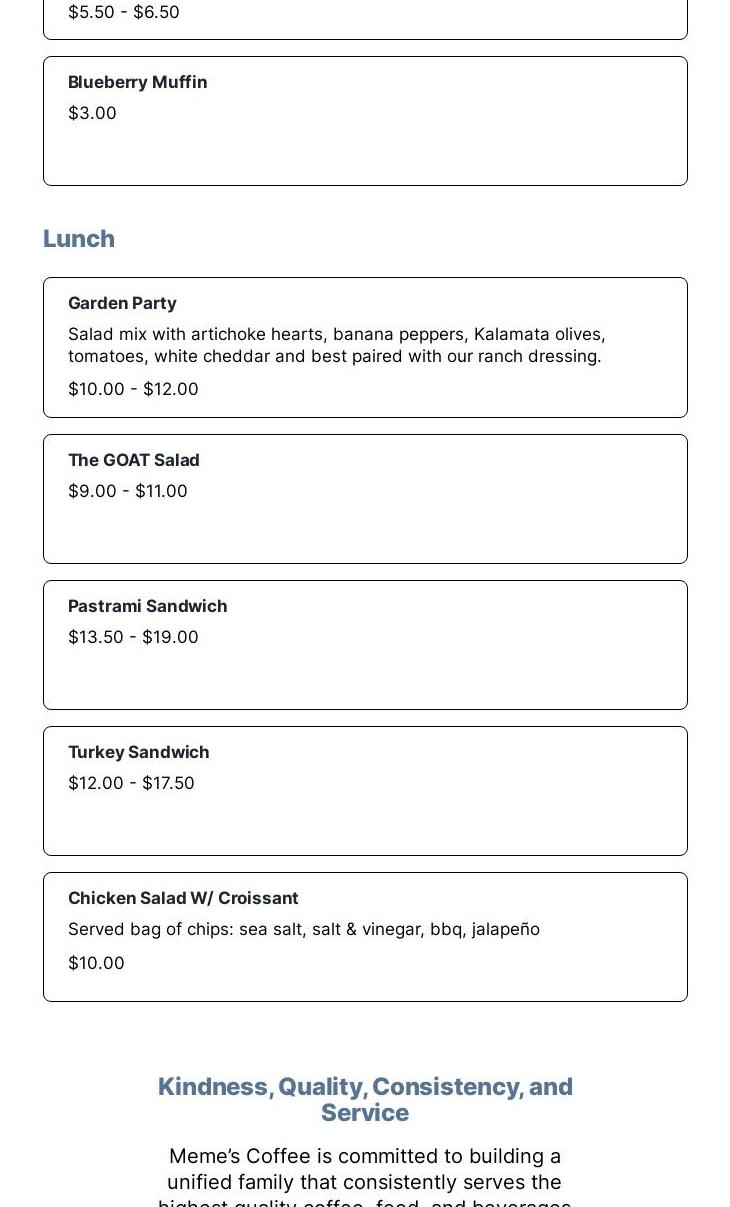Screen dimensions: 730x1207
Task: Click the $5.50 - $6.50 price at top
Action: tap(124, 12)
